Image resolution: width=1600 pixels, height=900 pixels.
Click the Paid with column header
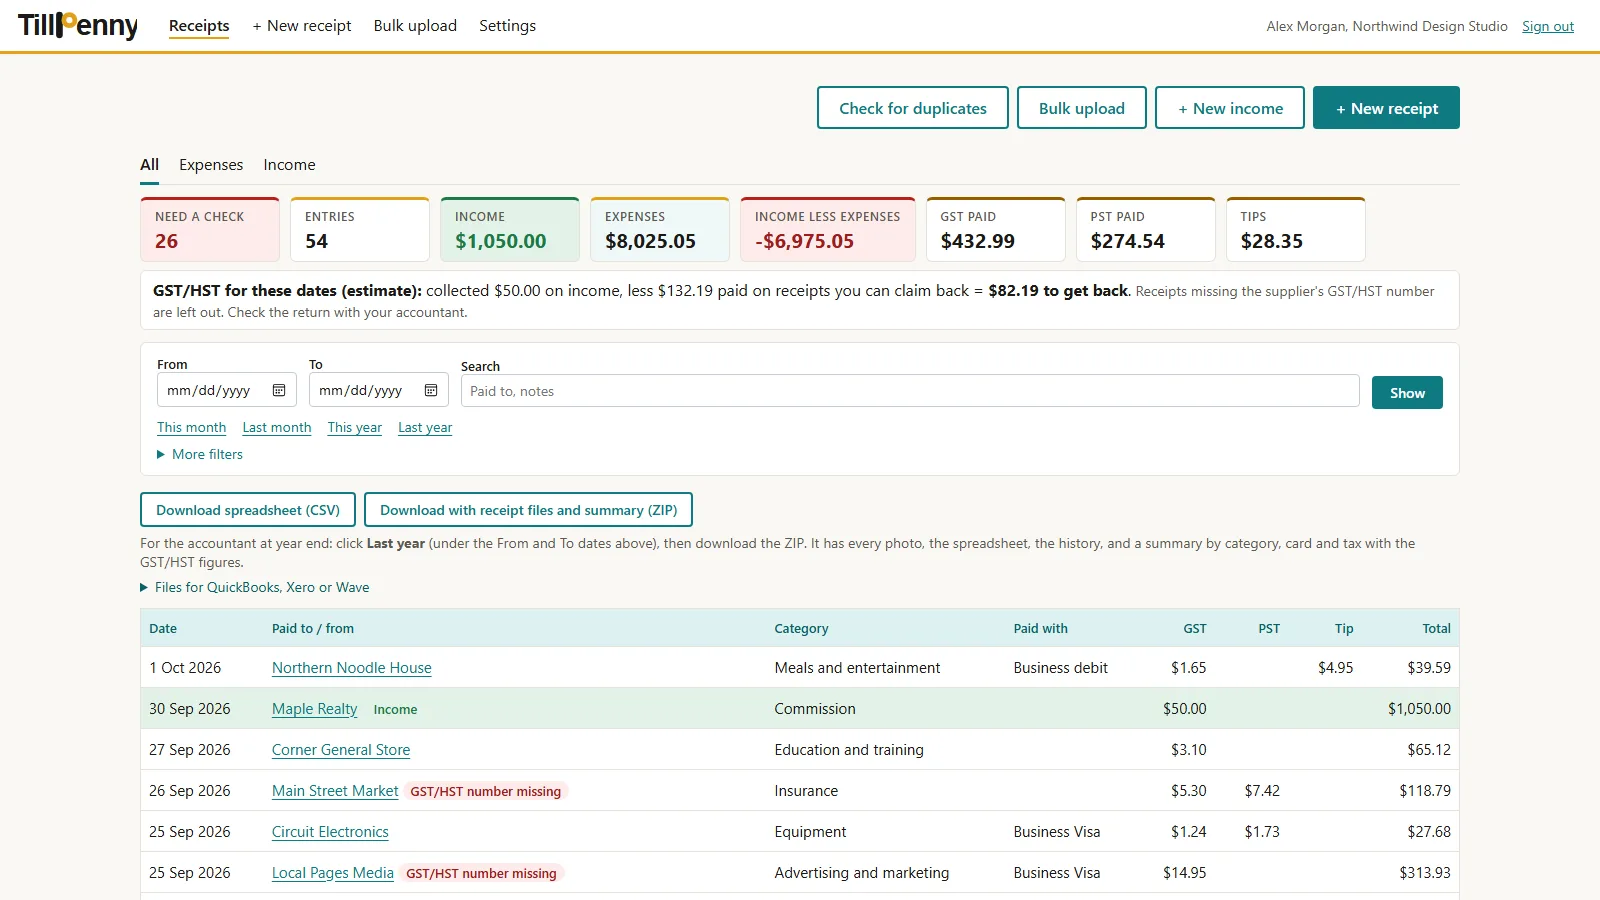[x=1040, y=629]
